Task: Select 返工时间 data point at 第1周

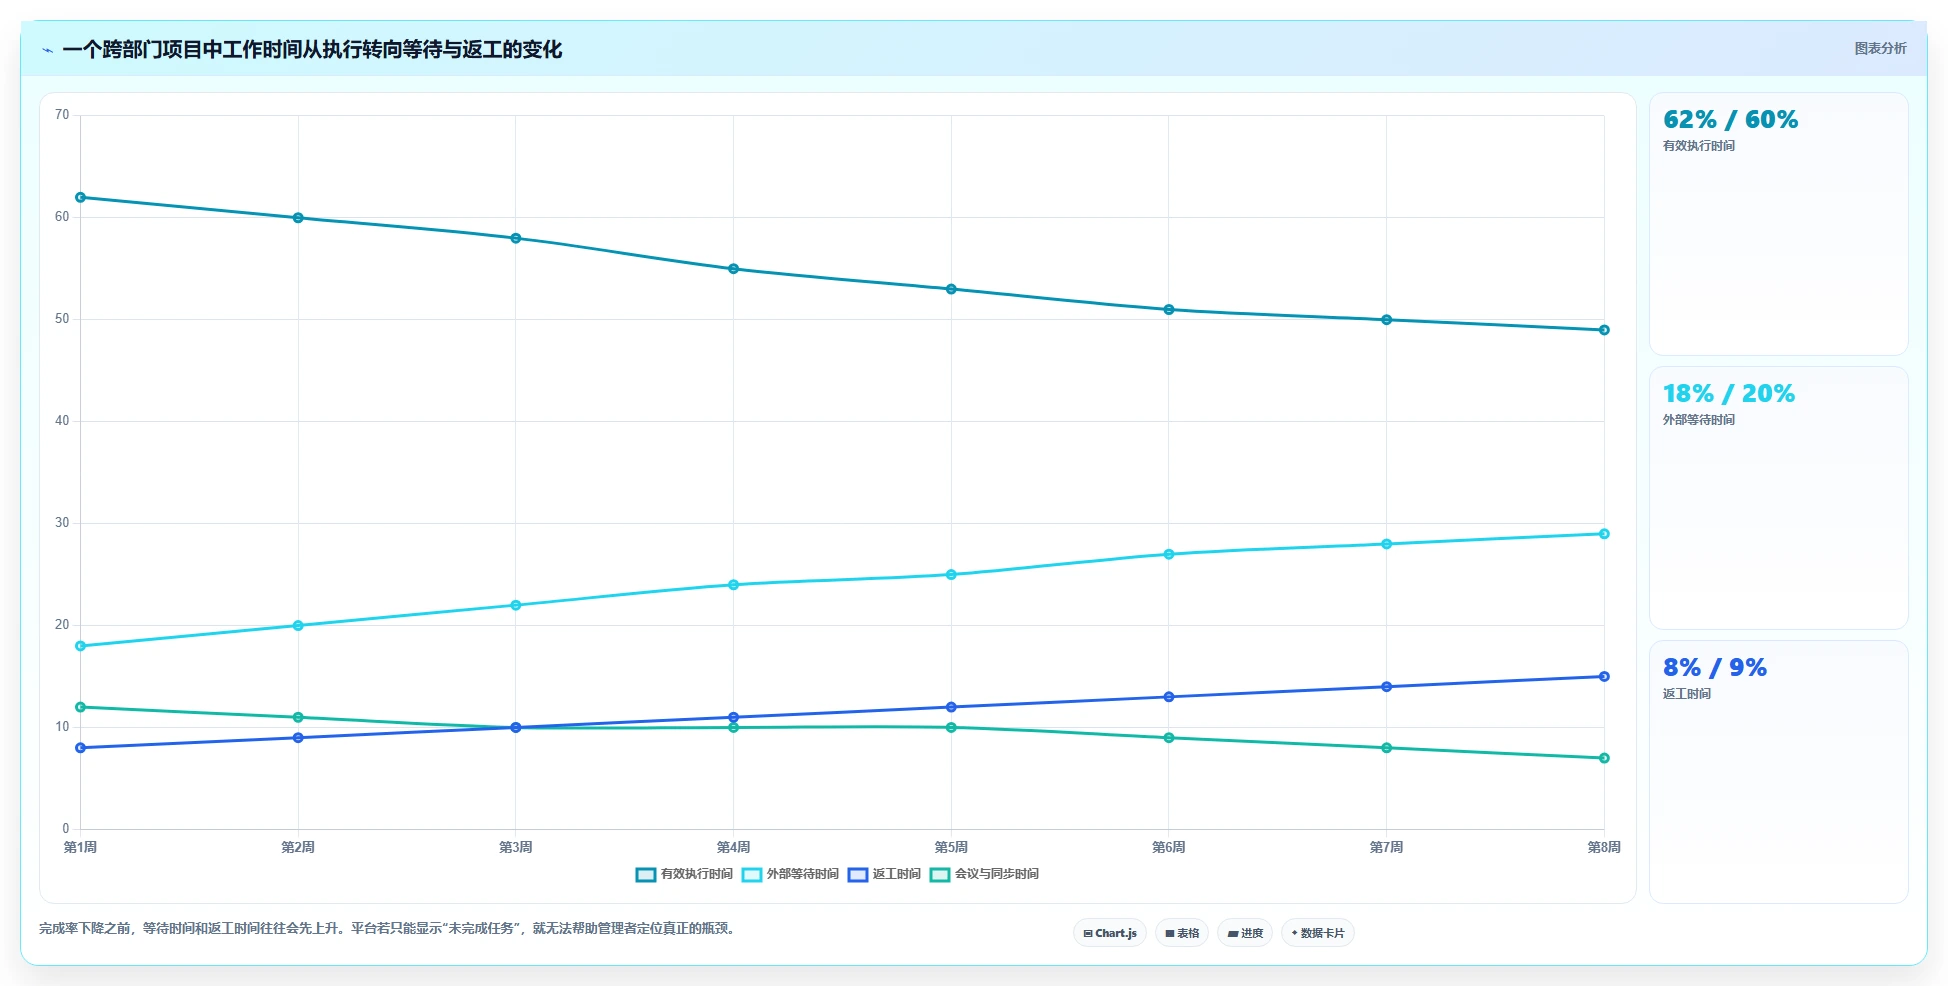Action: pos(81,748)
